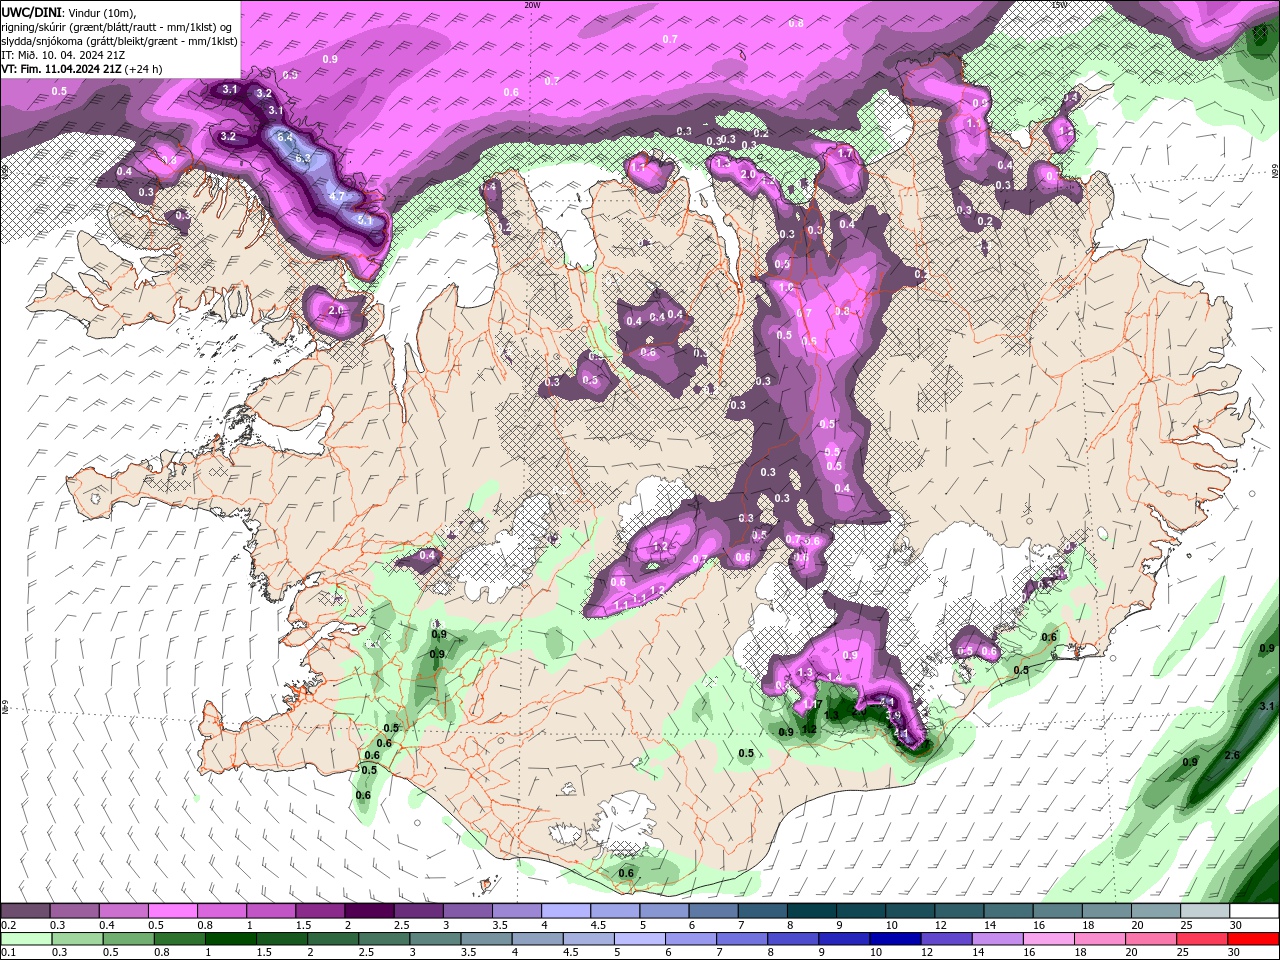Click the dark teal 8 swatch in upper legend row
This screenshot has width=1280, height=960.
tap(811, 911)
